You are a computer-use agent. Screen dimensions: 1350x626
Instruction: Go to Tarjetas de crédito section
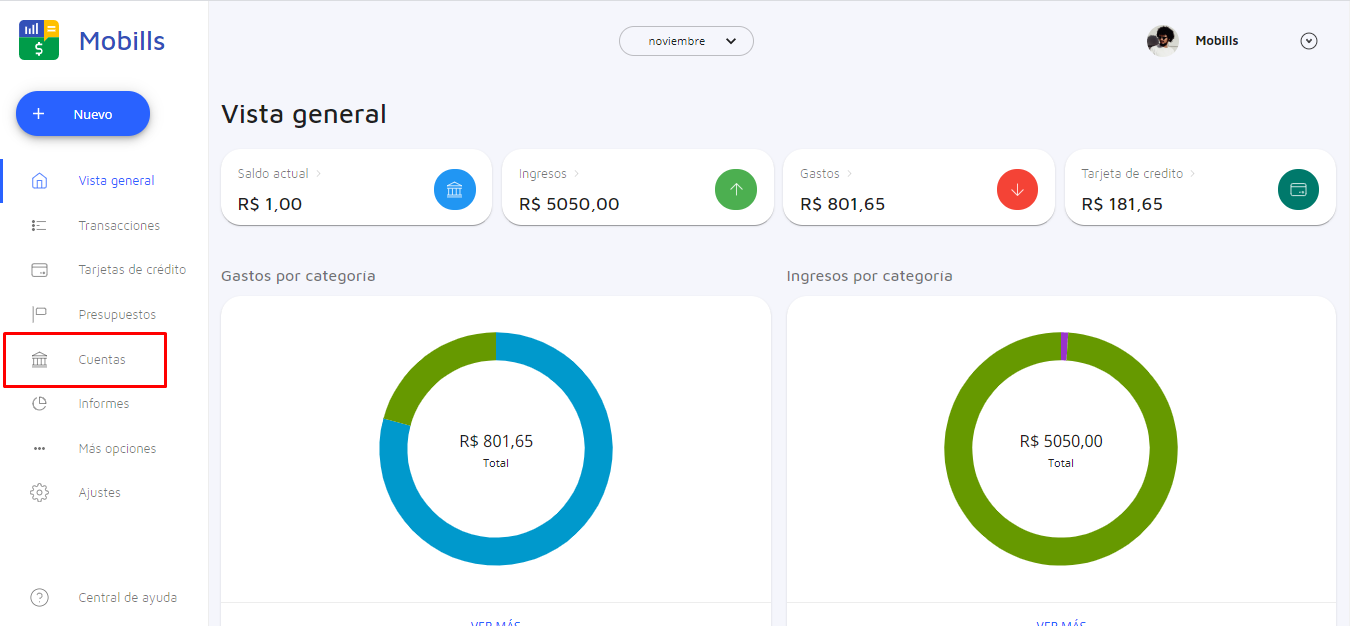tap(132, 270)
